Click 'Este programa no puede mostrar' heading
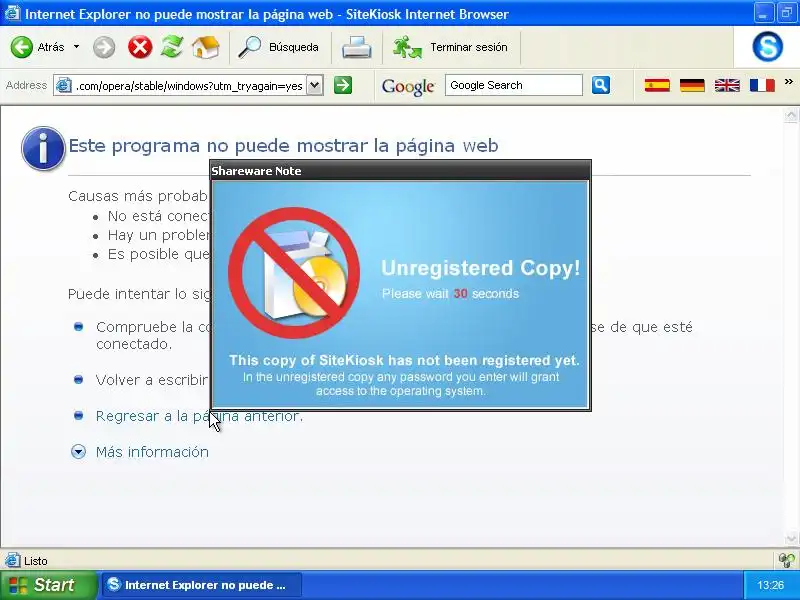This screenshot has height=600, width=800. click(283, 146)
